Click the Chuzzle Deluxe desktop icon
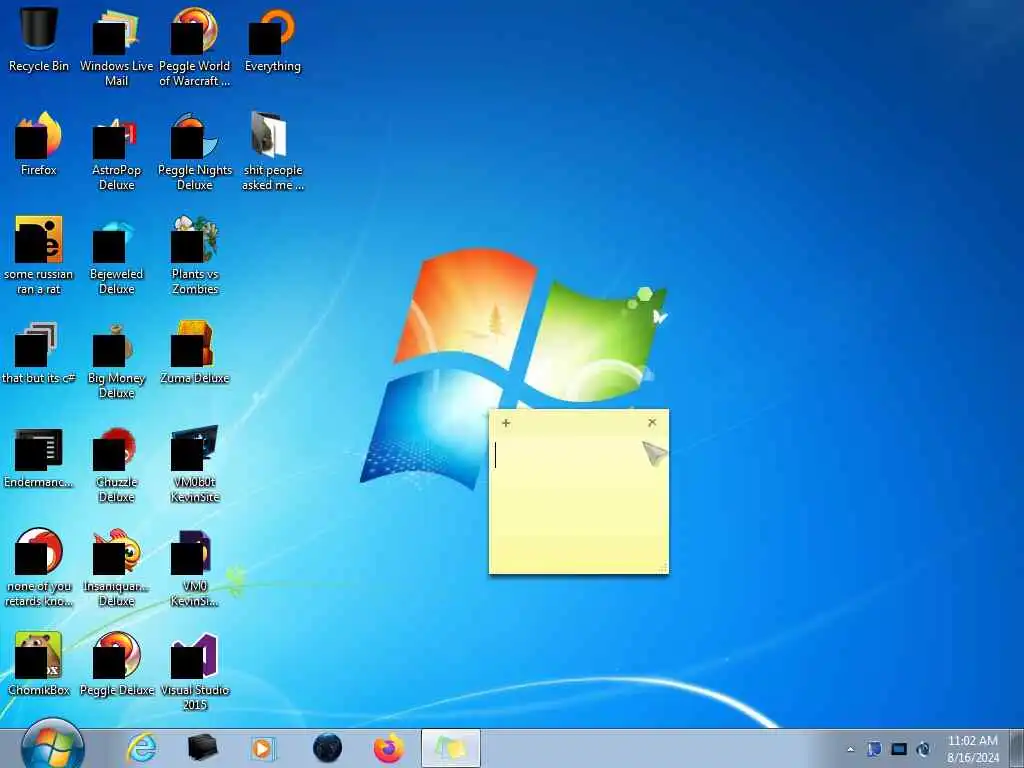 coord(116,464)
